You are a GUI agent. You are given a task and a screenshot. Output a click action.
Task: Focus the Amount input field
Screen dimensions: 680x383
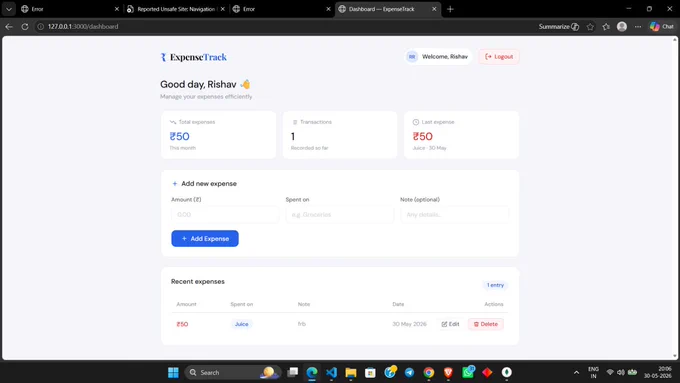225,215
